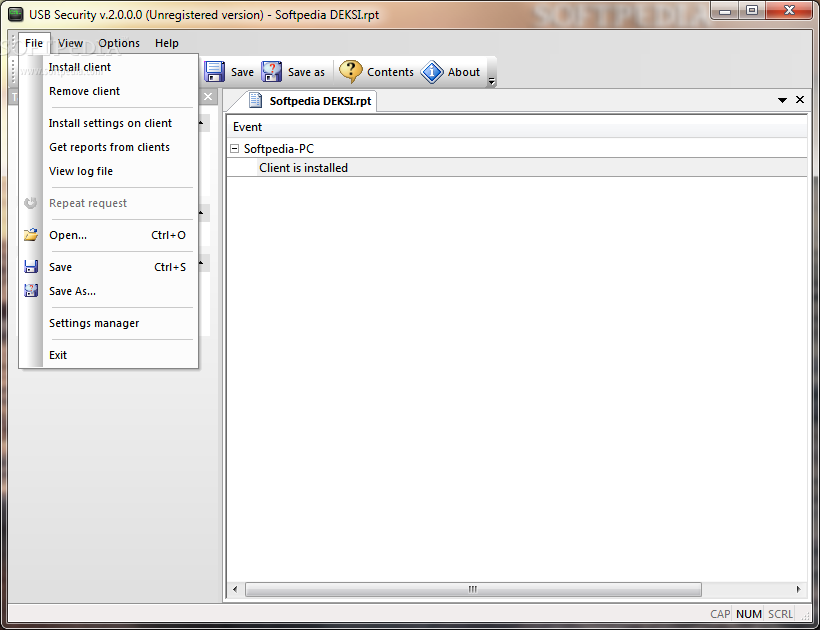This screenshot has width=820, height=630.
Task: Collapse the second left panel section arrow
Action: point(201,213)
